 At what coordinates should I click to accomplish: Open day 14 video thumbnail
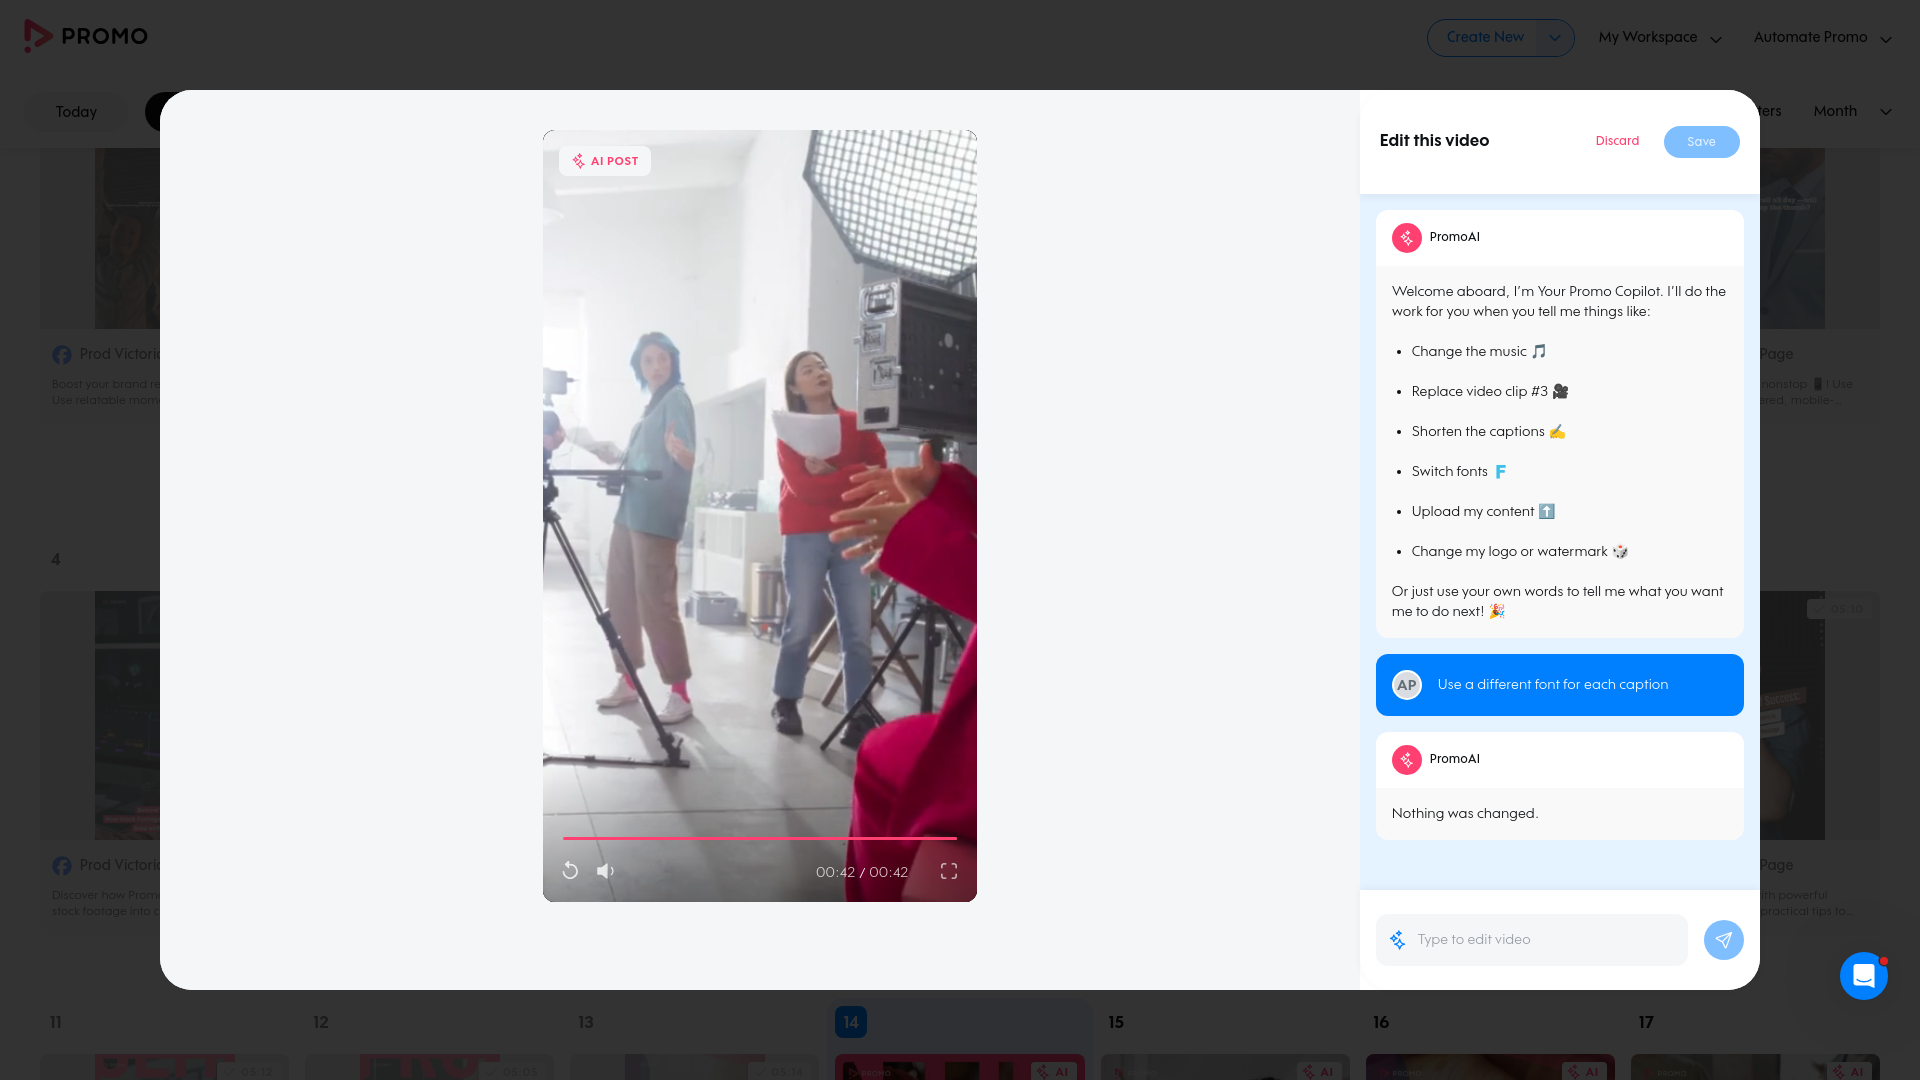tap(960, 1067)
